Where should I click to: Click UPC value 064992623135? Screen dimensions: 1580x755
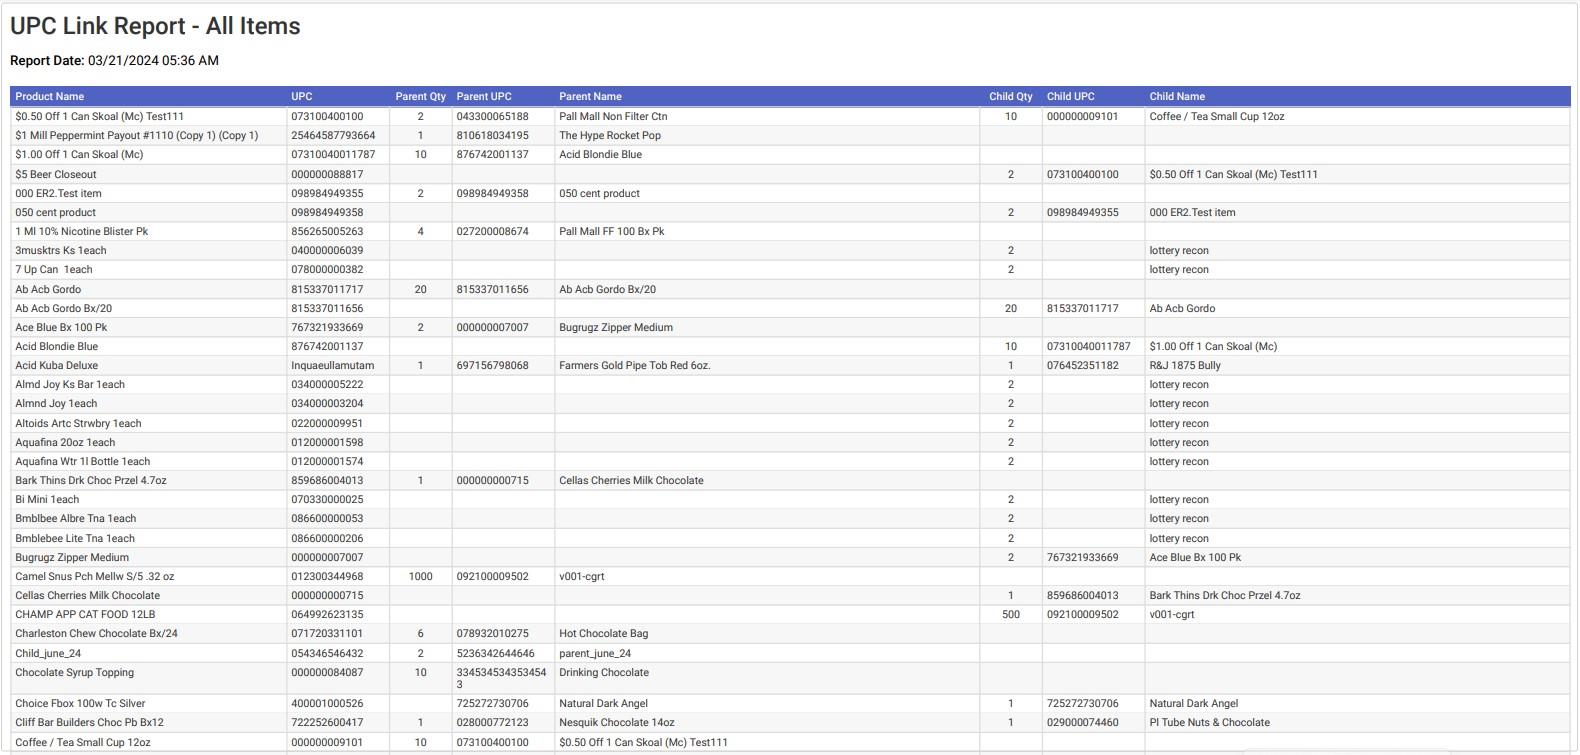(327, 615)
